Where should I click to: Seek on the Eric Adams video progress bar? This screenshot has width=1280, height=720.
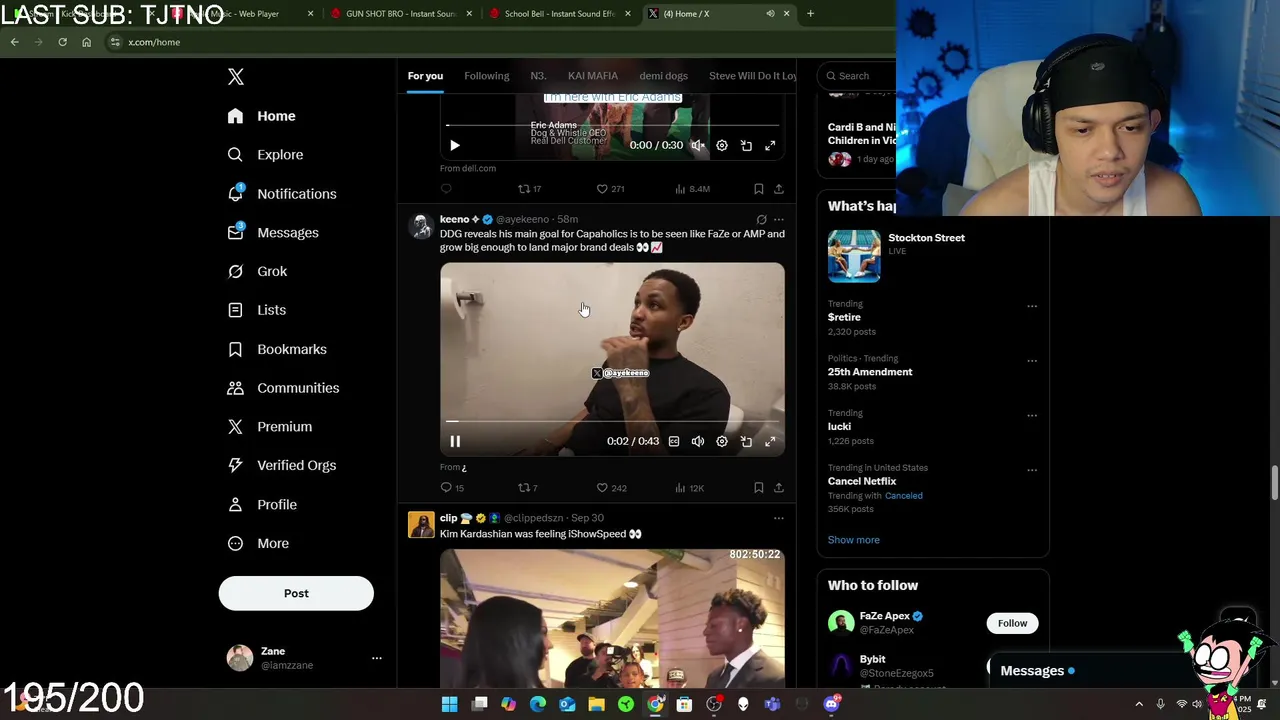tap(612, 126)
